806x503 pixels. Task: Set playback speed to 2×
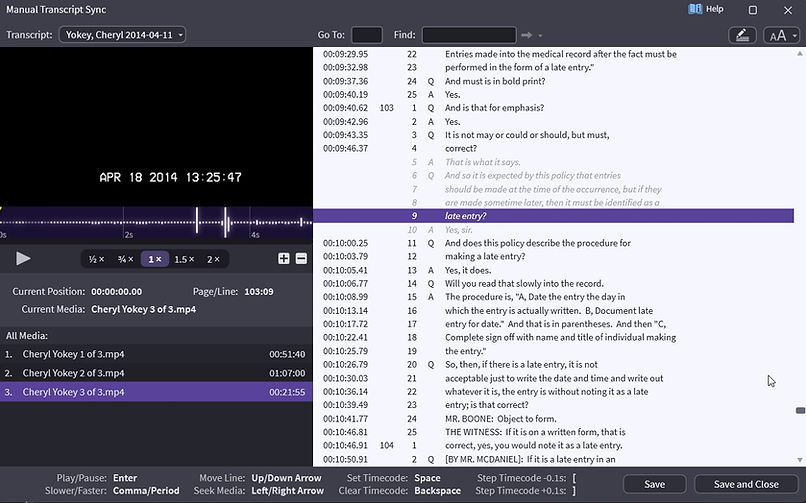click(213, 259)
